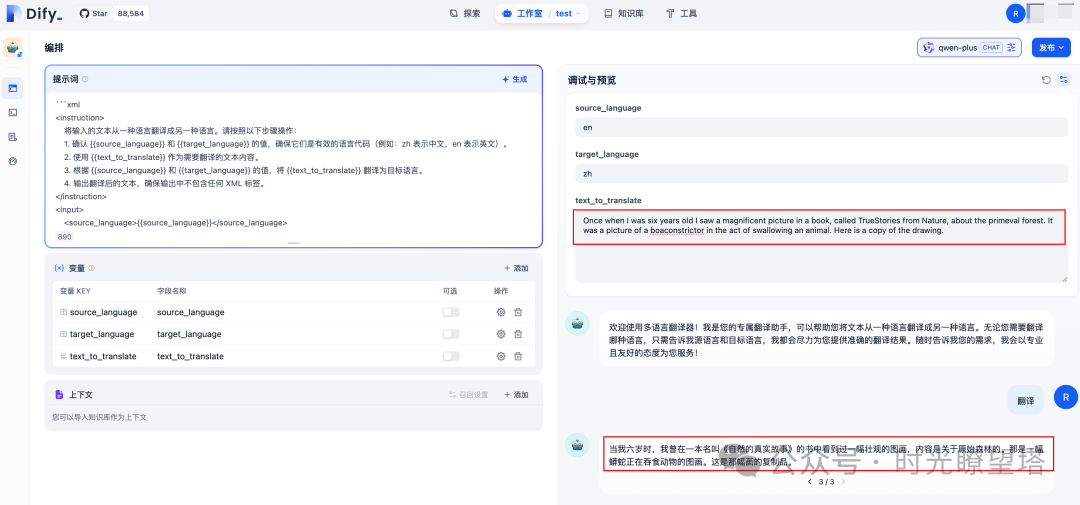Click the source_language variable key cell
The height and width of the screenshot is (505, 1080).
tap(103, 312)
